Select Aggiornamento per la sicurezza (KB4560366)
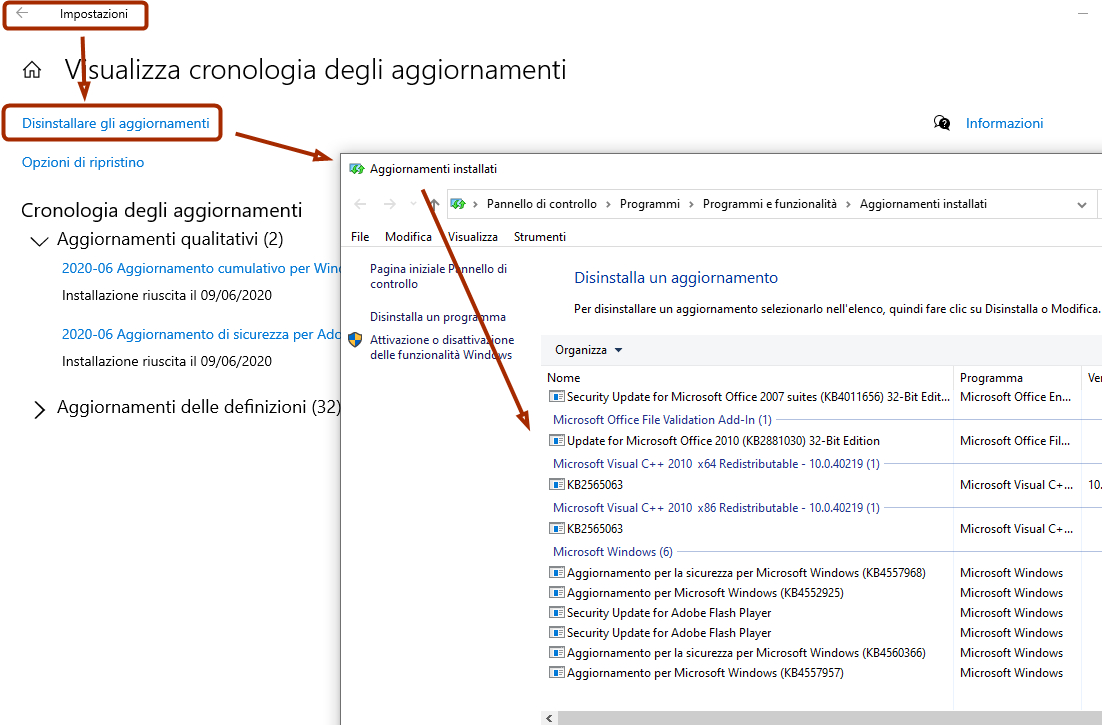The height and width of the screenshot is (725, 1102). pos(746,653)
